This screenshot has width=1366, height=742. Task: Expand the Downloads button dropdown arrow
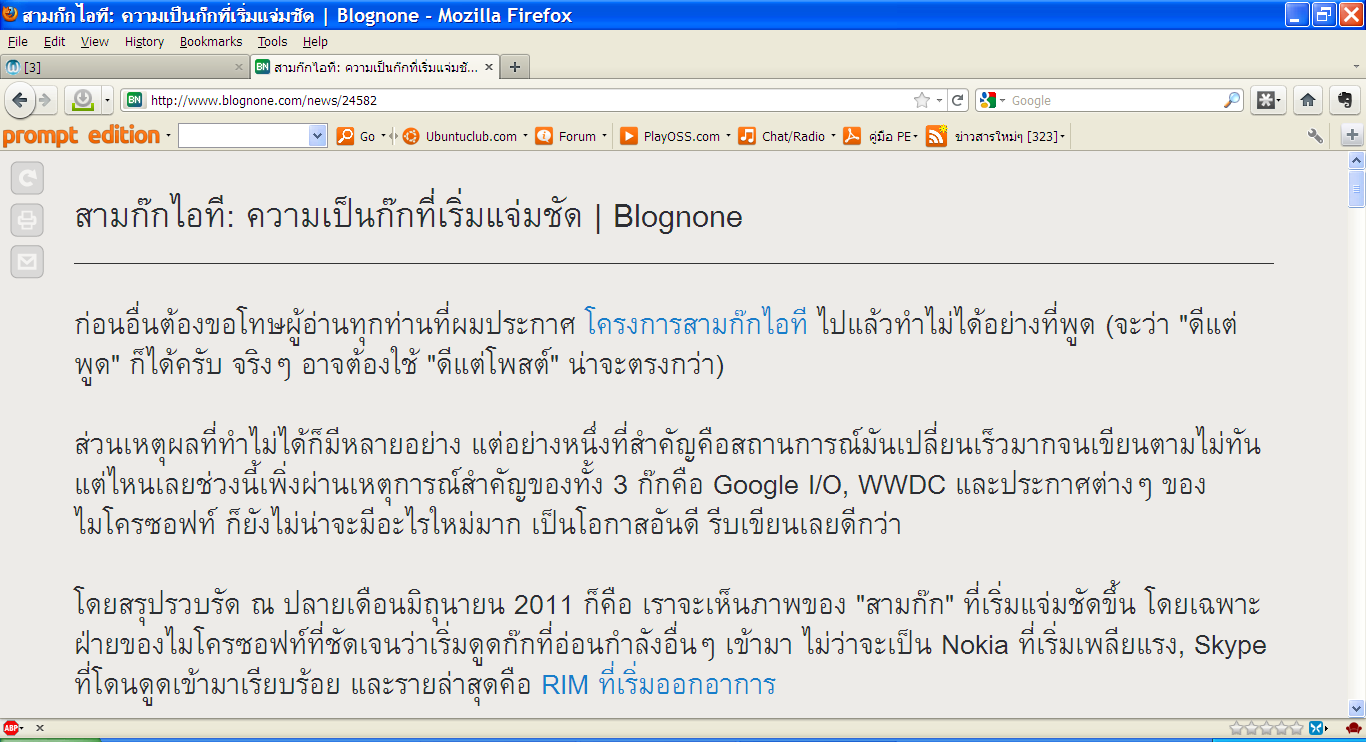tap(107, 100)
